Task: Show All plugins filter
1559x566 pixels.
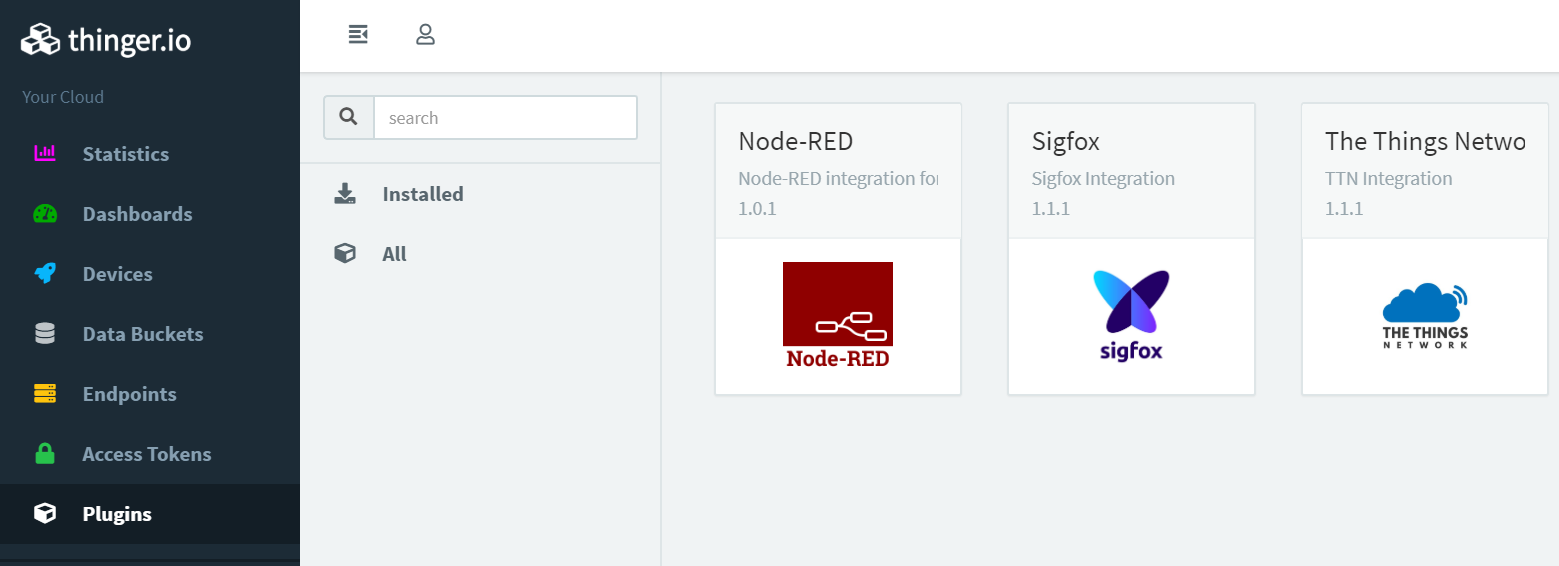Action: click(480, 254)
